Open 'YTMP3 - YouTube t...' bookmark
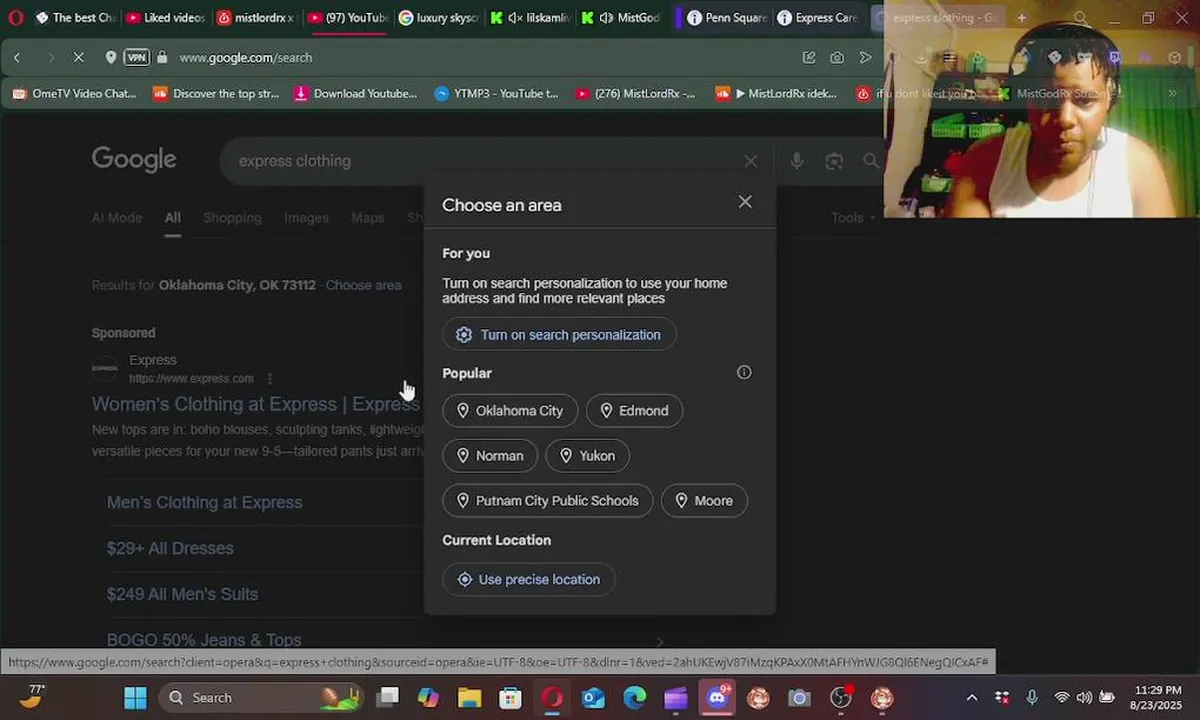 [x=496, y=94]
